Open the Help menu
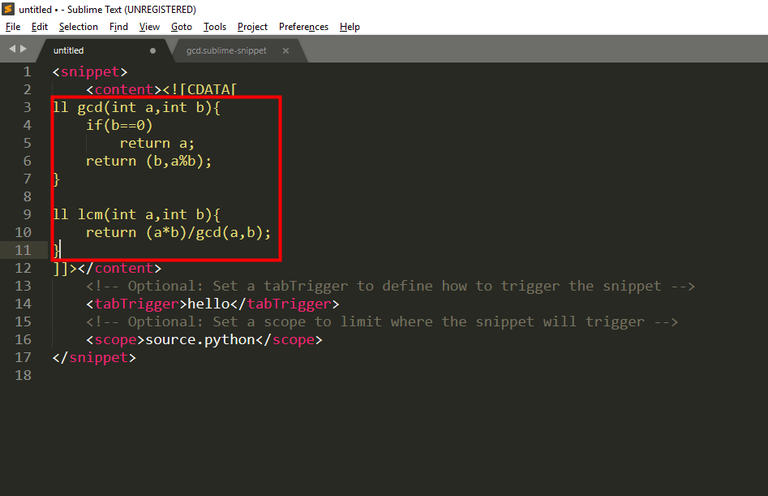768x496 pixels. pyautogui.click(x=350, y=27)
